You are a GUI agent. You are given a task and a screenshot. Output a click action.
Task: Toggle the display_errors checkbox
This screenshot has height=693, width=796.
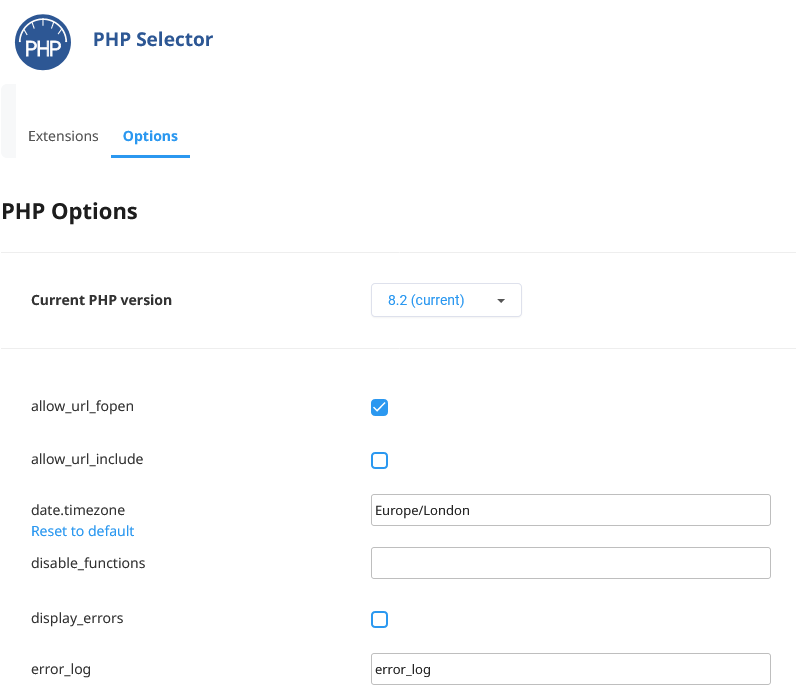tap(379, 619)
